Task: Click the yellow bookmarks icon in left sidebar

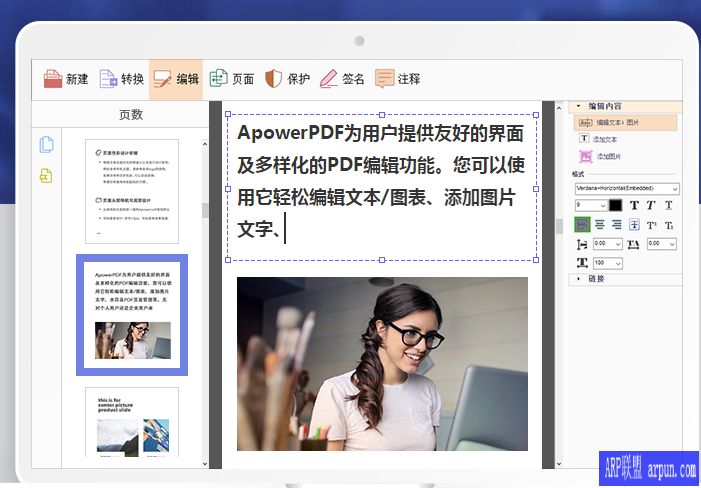Action: pyautogui.click(x=46, y=176)
